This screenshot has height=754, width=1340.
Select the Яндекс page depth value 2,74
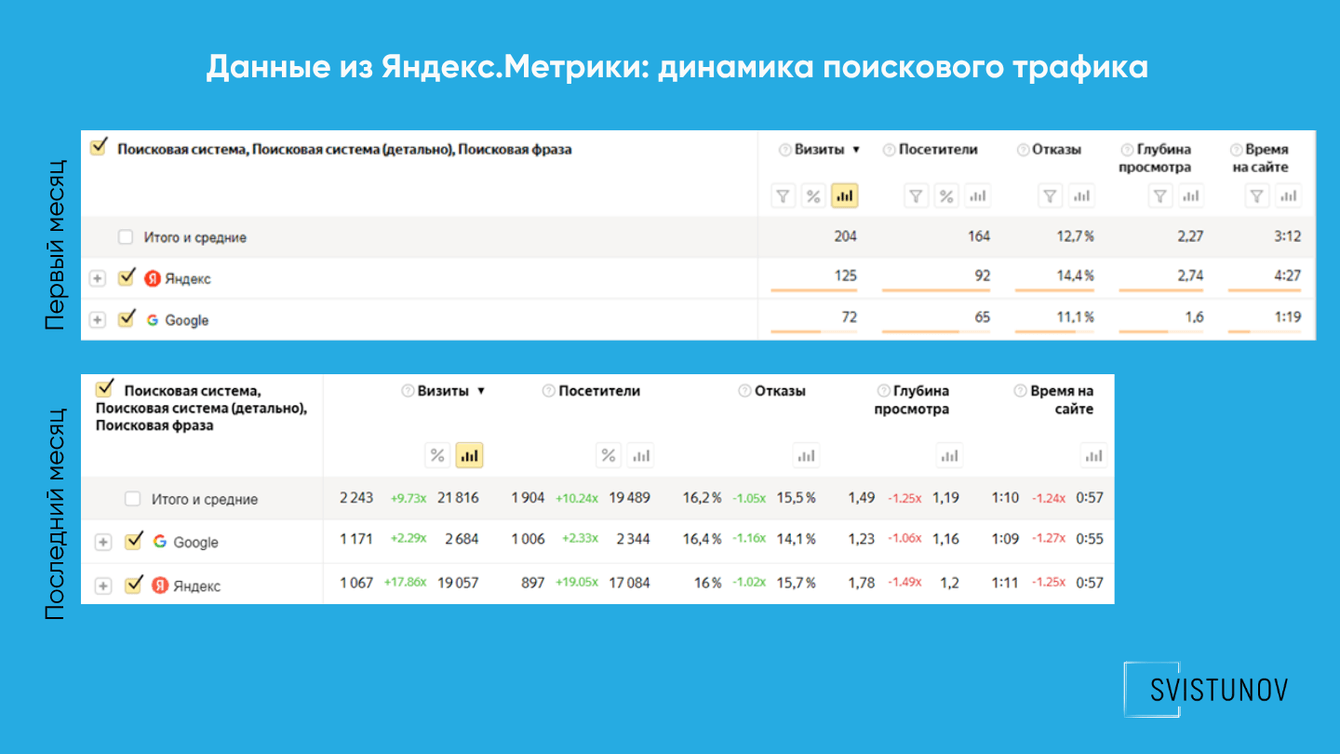point(1190,275)
